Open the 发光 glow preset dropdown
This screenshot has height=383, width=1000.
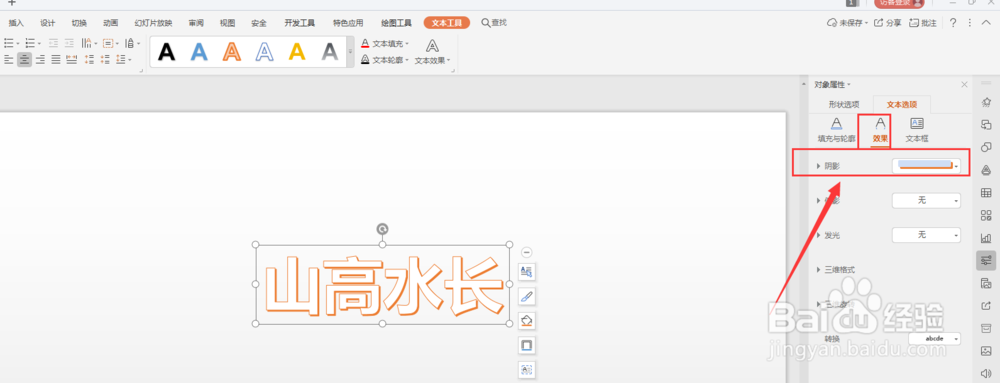click(926, 235)
